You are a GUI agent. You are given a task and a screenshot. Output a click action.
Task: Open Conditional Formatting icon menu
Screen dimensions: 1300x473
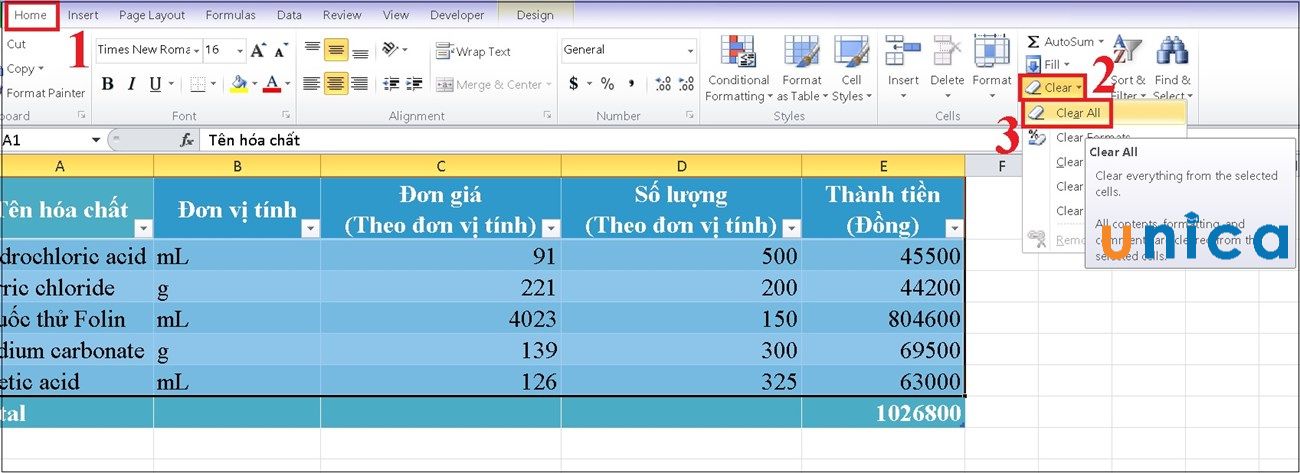point(738,52)
